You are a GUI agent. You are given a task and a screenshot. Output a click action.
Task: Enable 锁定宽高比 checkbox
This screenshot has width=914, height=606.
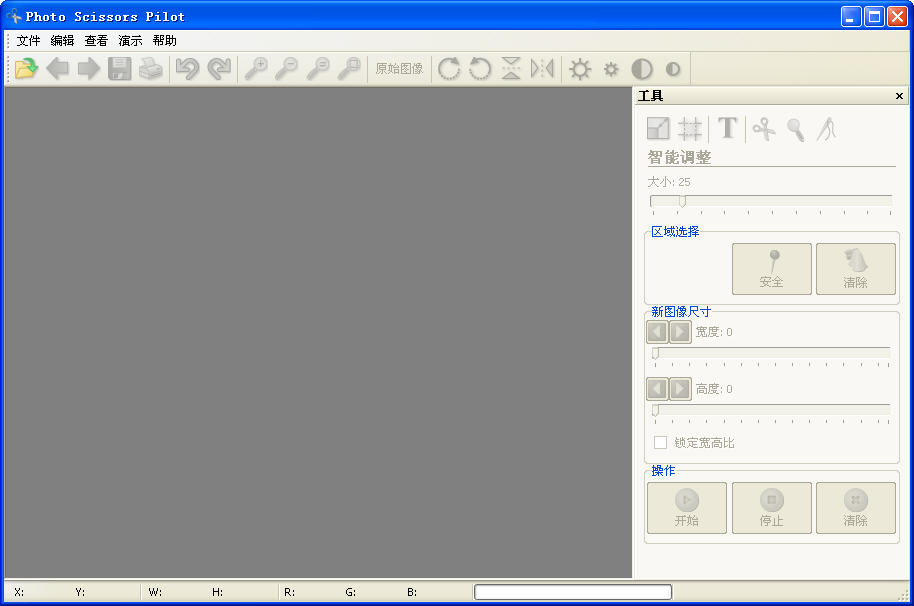660,443
